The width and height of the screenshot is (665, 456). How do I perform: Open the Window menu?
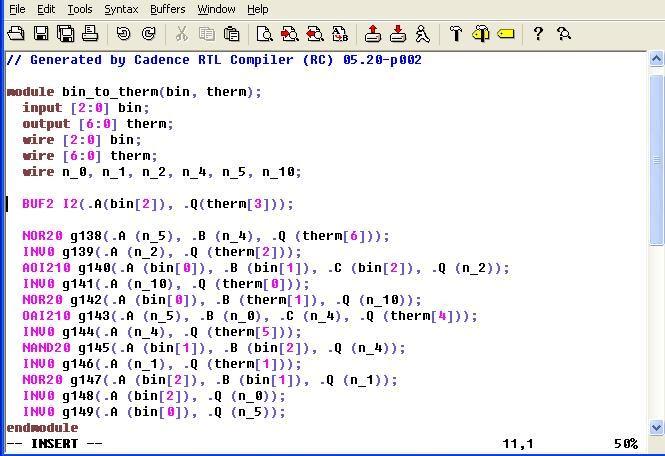tap(216, 9)
